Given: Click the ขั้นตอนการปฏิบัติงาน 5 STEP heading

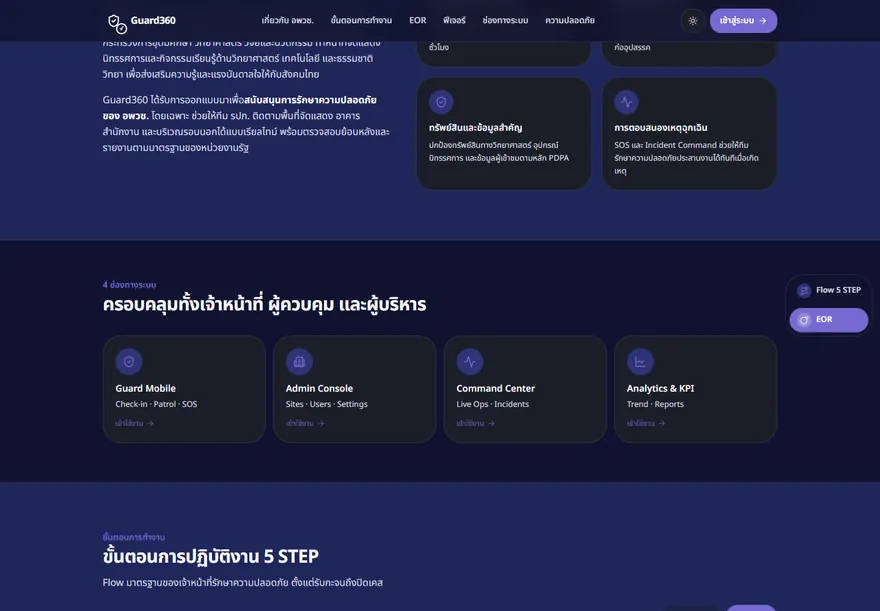Looking at the screenshot, I should (x=211, y=557).
